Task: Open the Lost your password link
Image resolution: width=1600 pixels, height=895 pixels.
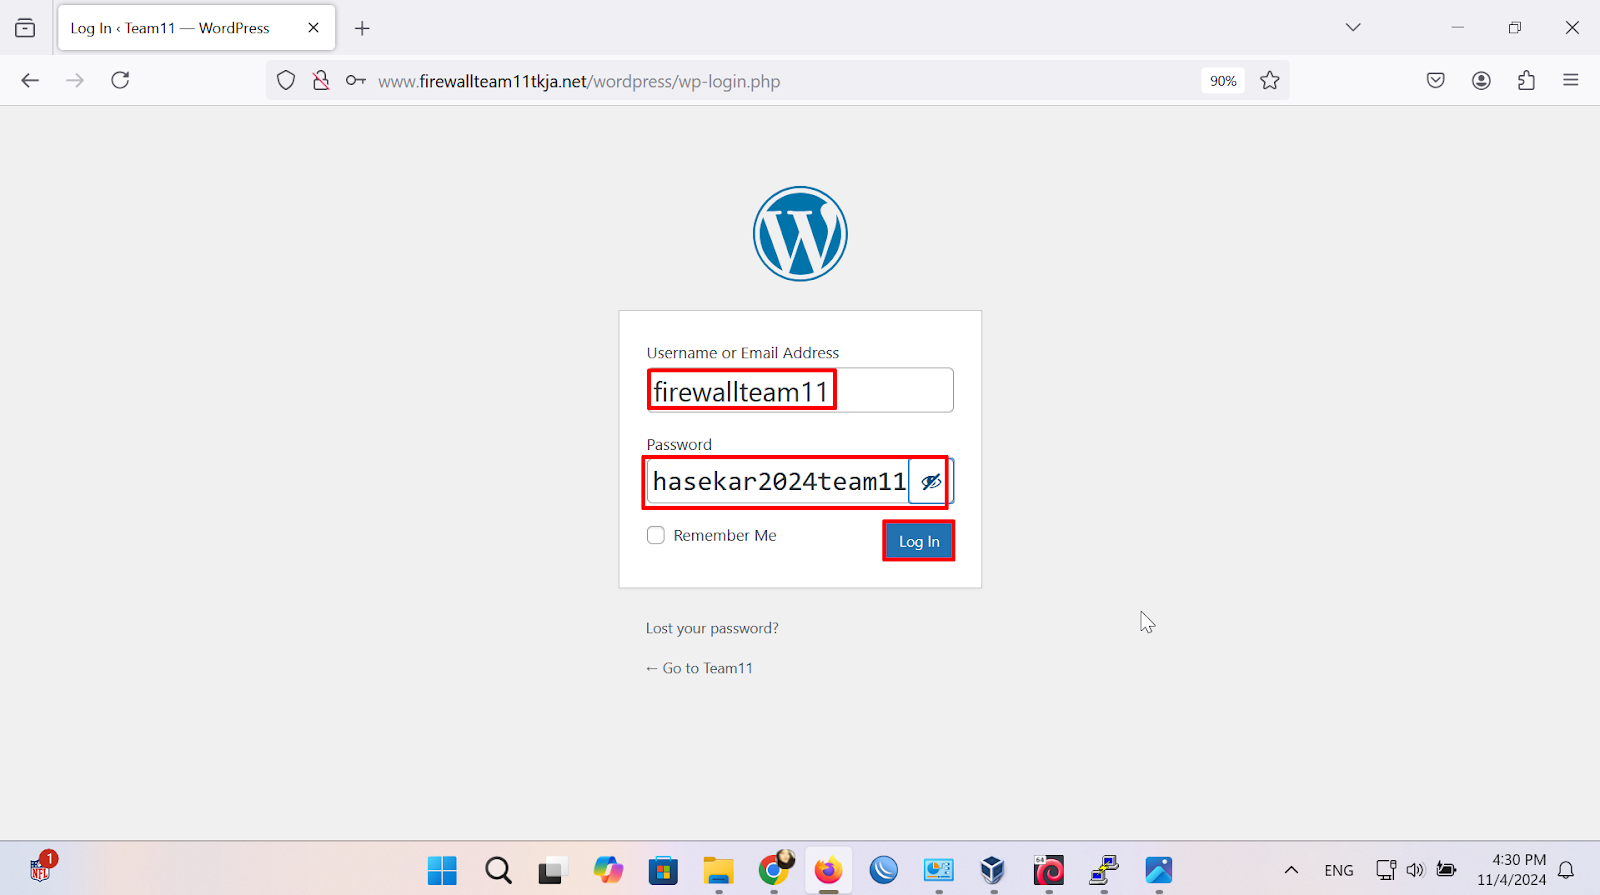Action: coord(712,628)
